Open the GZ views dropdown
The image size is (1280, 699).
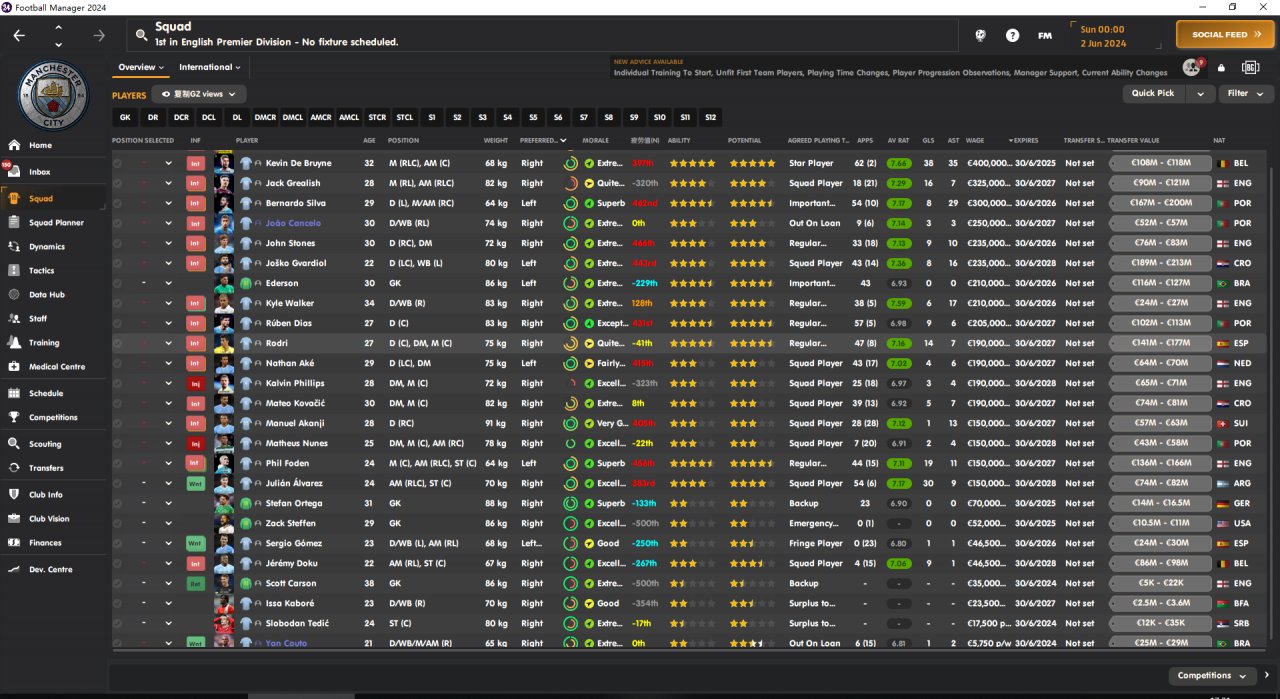pos(199,94)
